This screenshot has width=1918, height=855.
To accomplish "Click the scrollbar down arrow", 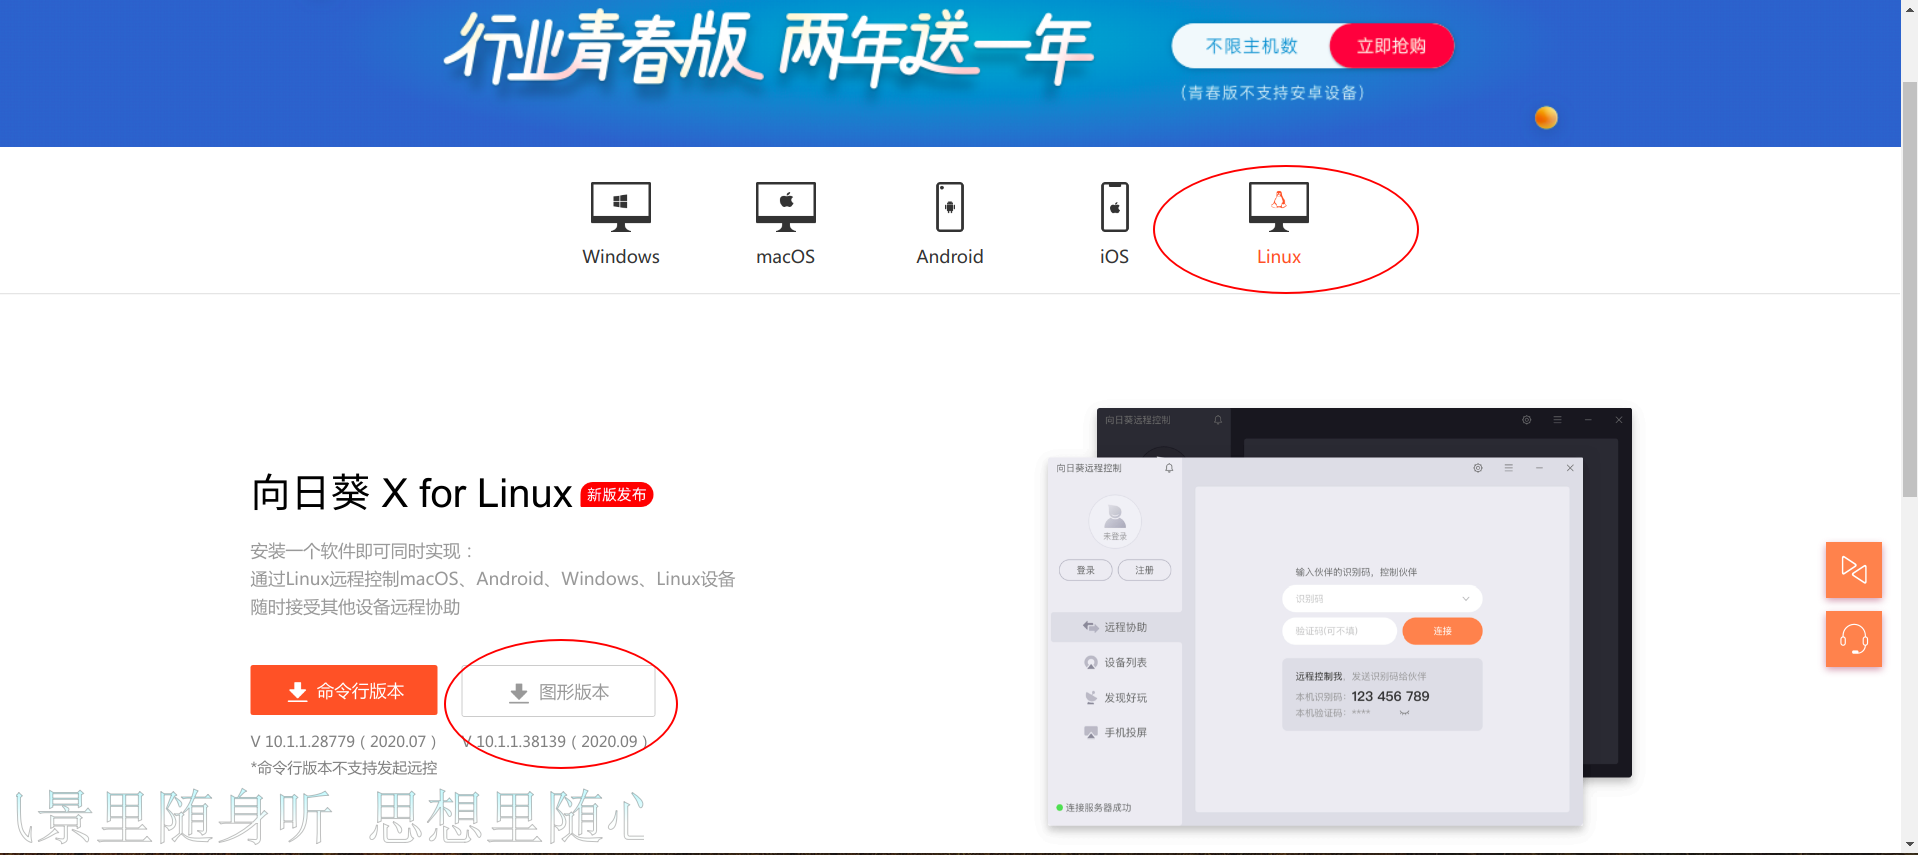I will (x=1909, y=844).
